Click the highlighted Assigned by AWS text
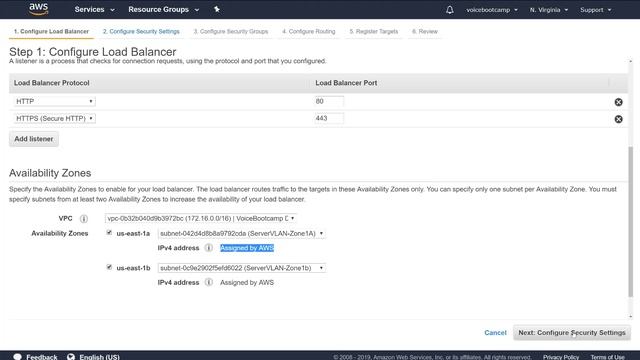Screen dimensions: 640x360 pos(247,248)
